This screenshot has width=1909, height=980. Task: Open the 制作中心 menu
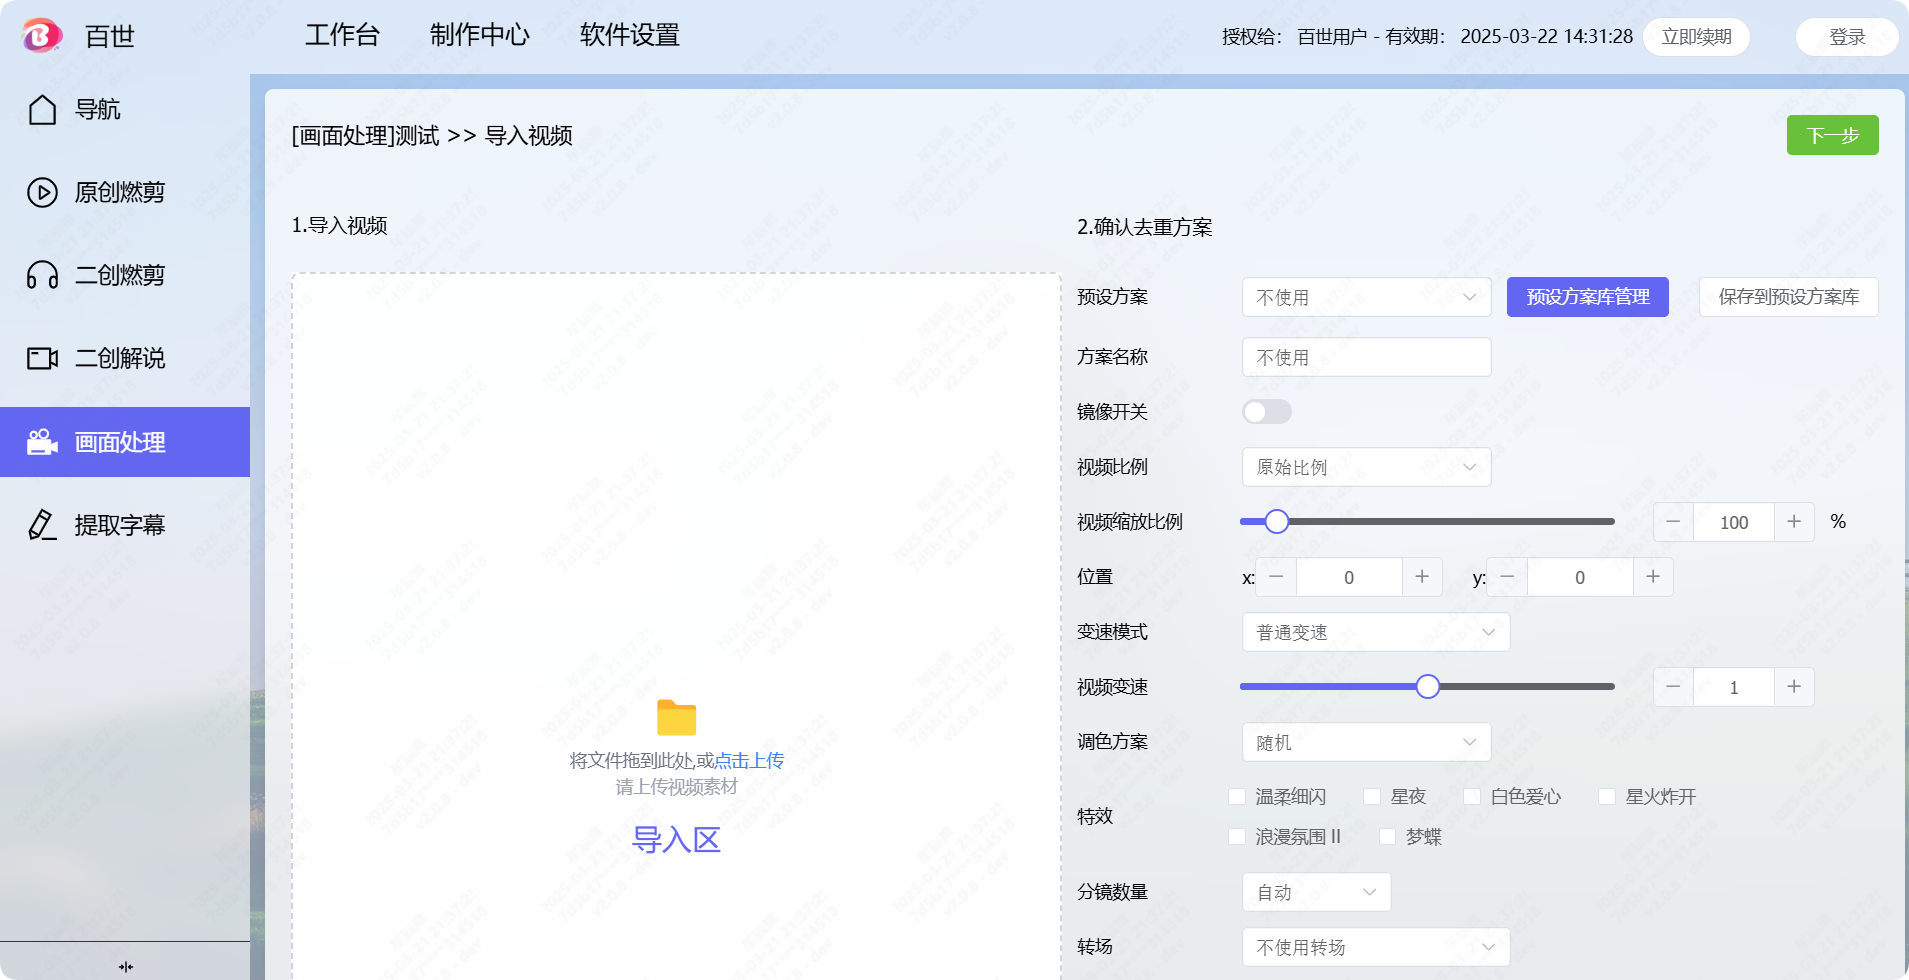tap(479, 35)
